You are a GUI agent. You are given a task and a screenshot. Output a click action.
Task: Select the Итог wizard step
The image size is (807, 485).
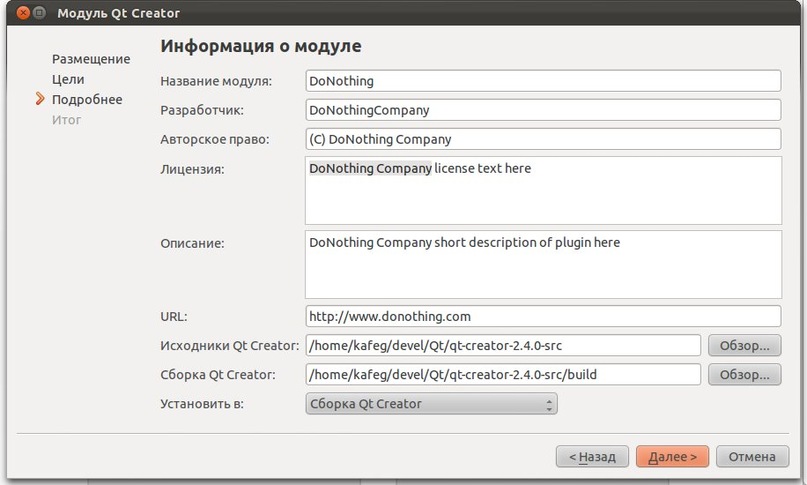click(67, 120)
